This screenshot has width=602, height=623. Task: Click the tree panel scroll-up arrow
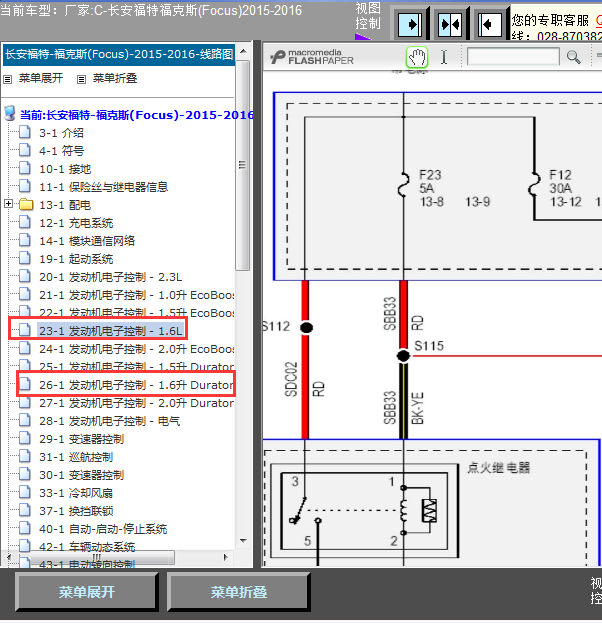pos(243,51)
